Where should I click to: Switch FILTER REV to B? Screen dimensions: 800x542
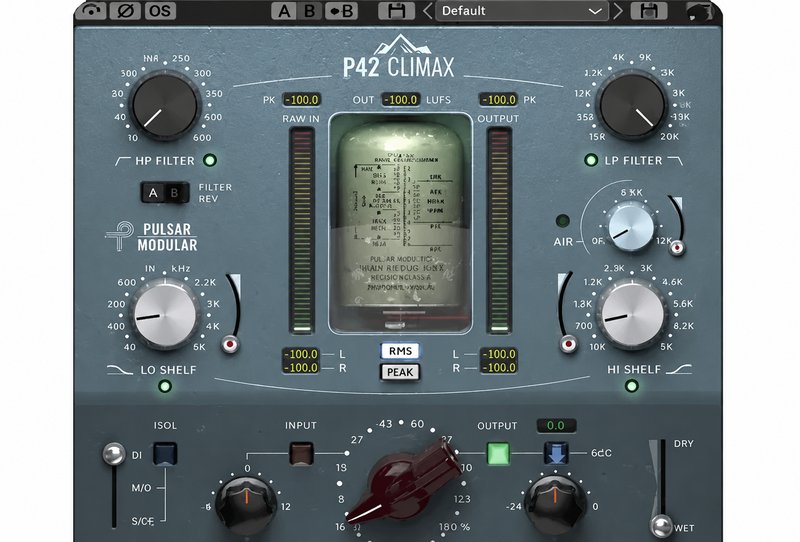click(x=176, y=193)
